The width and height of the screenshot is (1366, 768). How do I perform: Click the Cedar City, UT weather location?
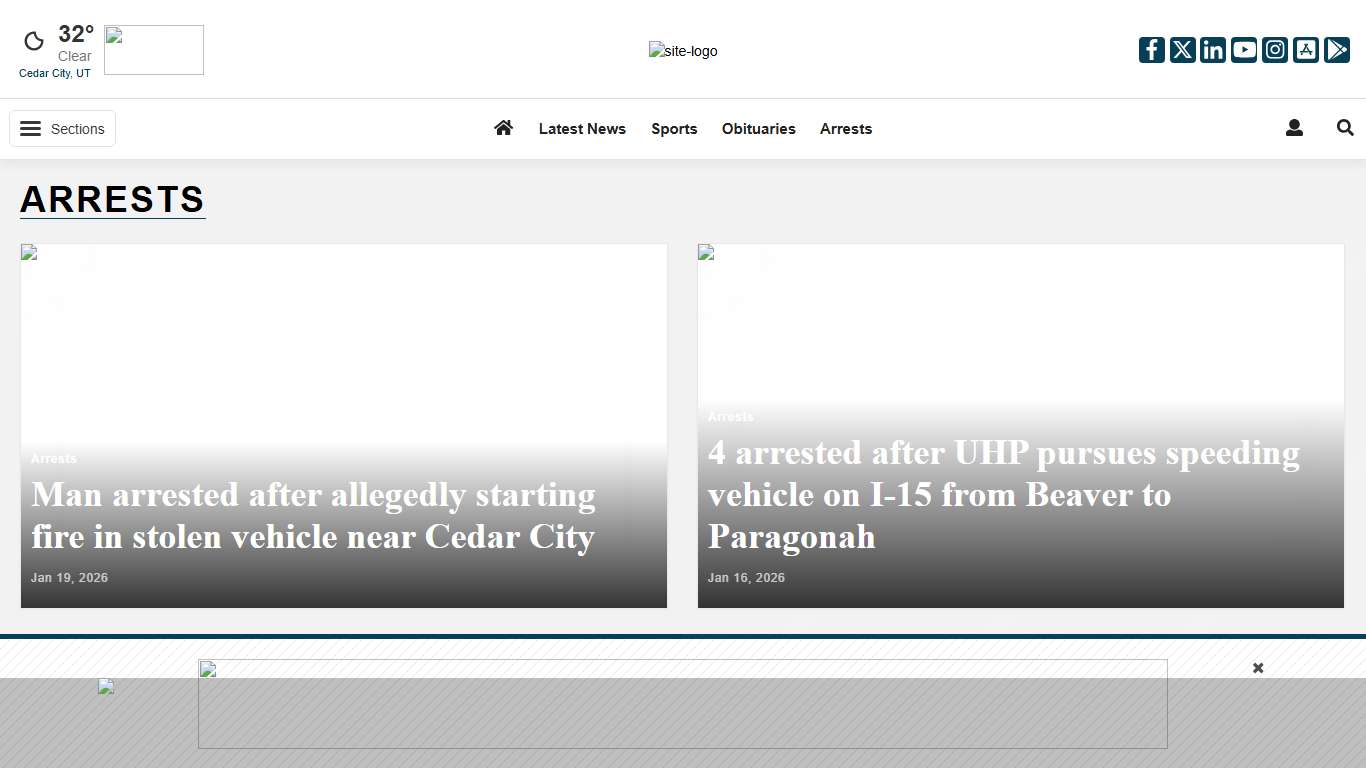point(55,72)
